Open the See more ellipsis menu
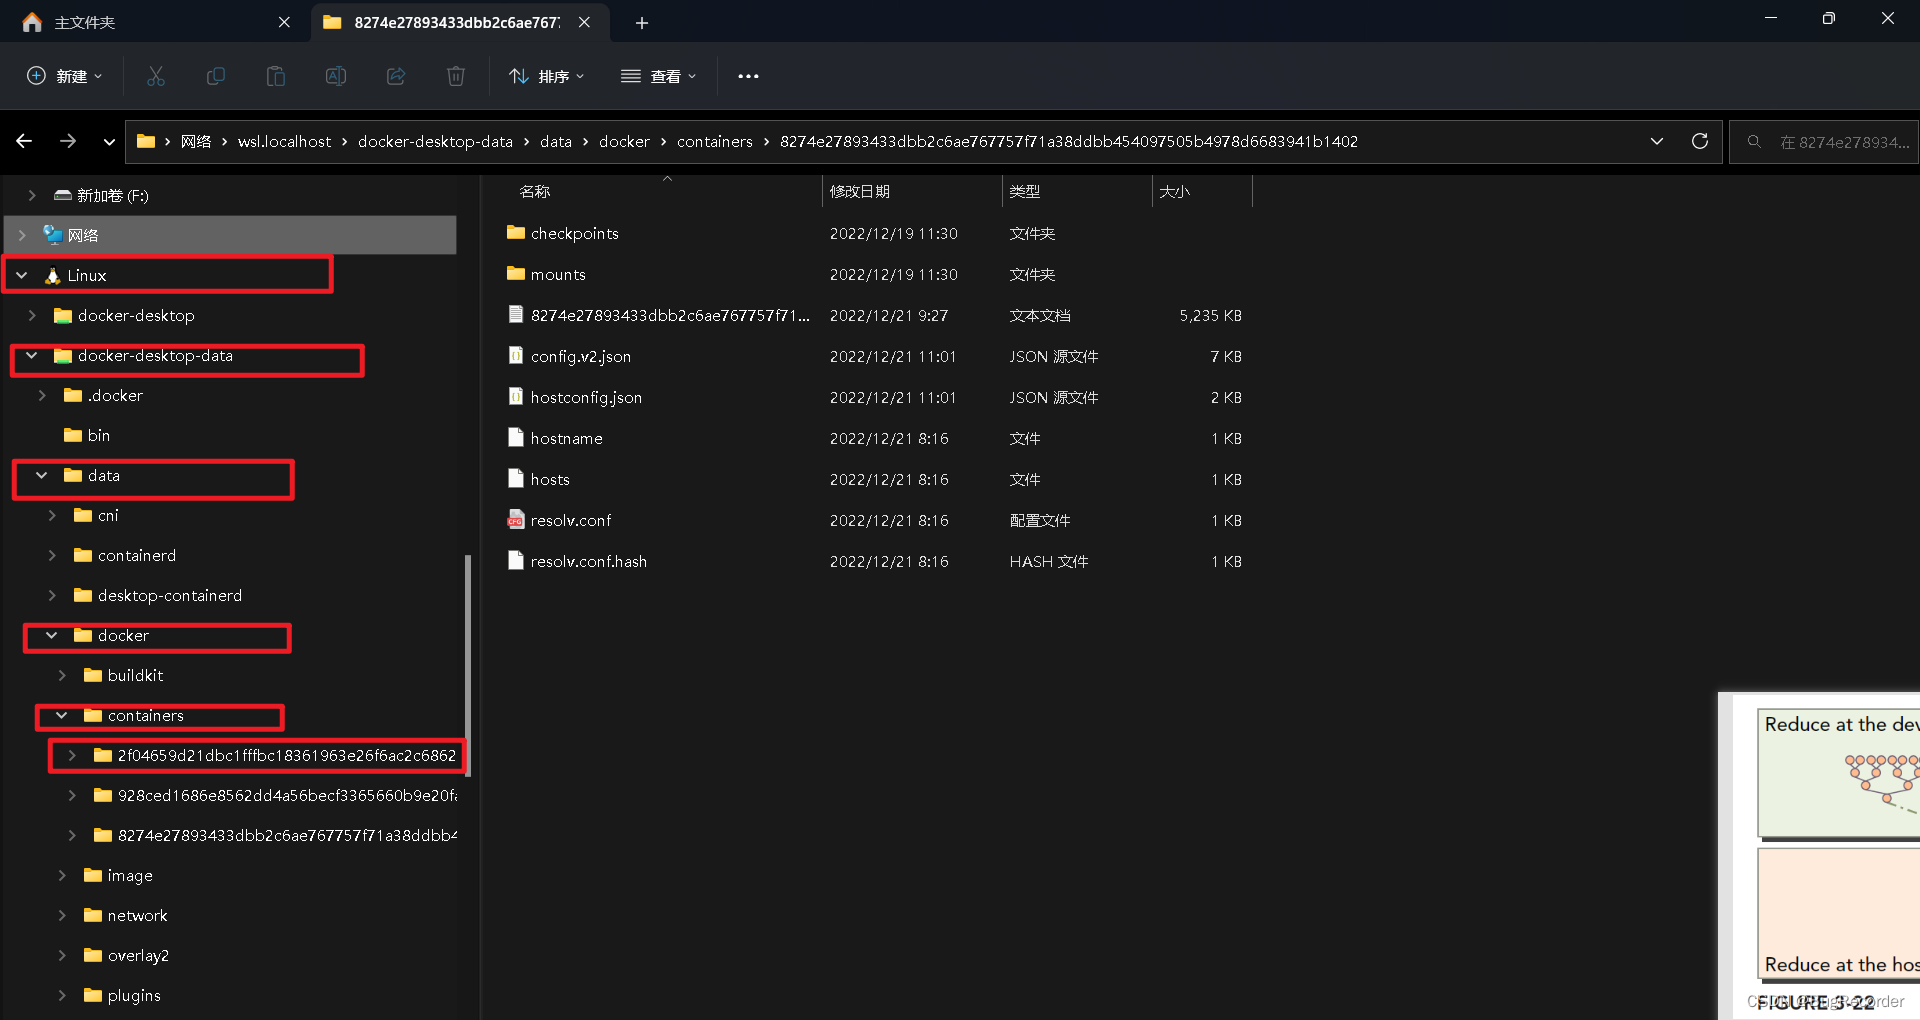 click(748, 76)
